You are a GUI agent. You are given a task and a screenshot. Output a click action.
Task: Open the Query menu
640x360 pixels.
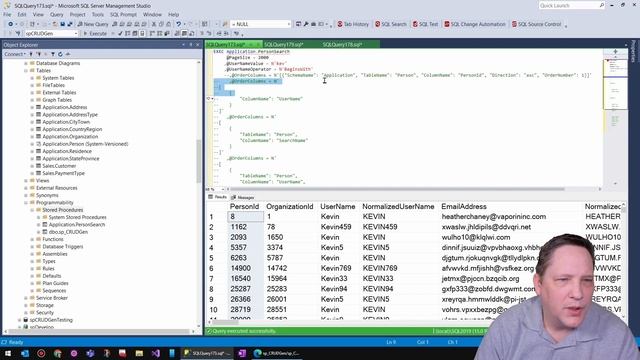pos(57,15)
